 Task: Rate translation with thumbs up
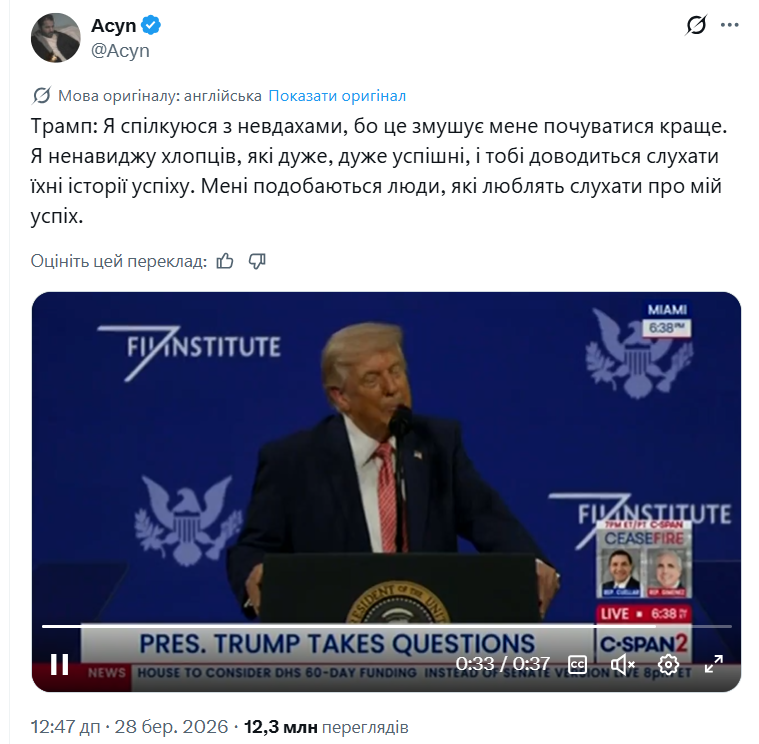pos(225,261)
